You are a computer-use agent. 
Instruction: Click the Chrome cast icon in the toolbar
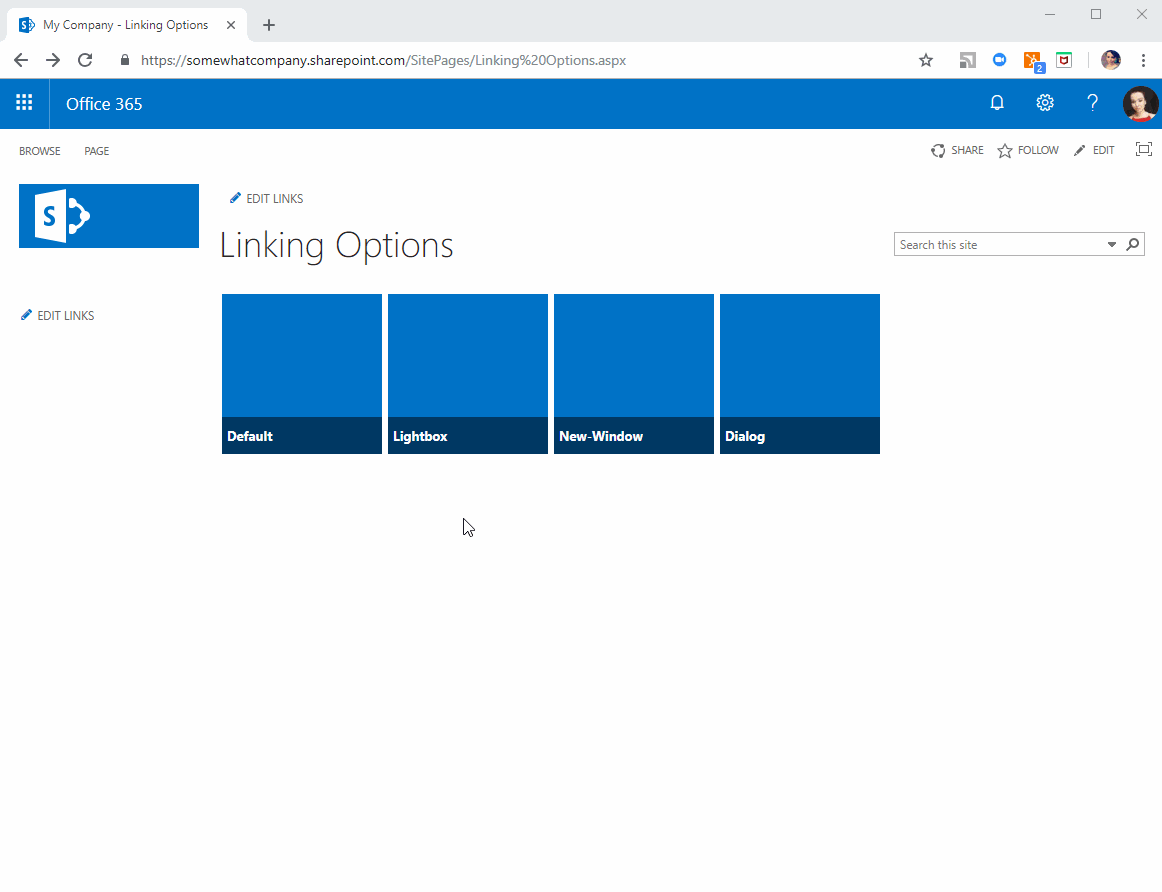coord(967,60)
